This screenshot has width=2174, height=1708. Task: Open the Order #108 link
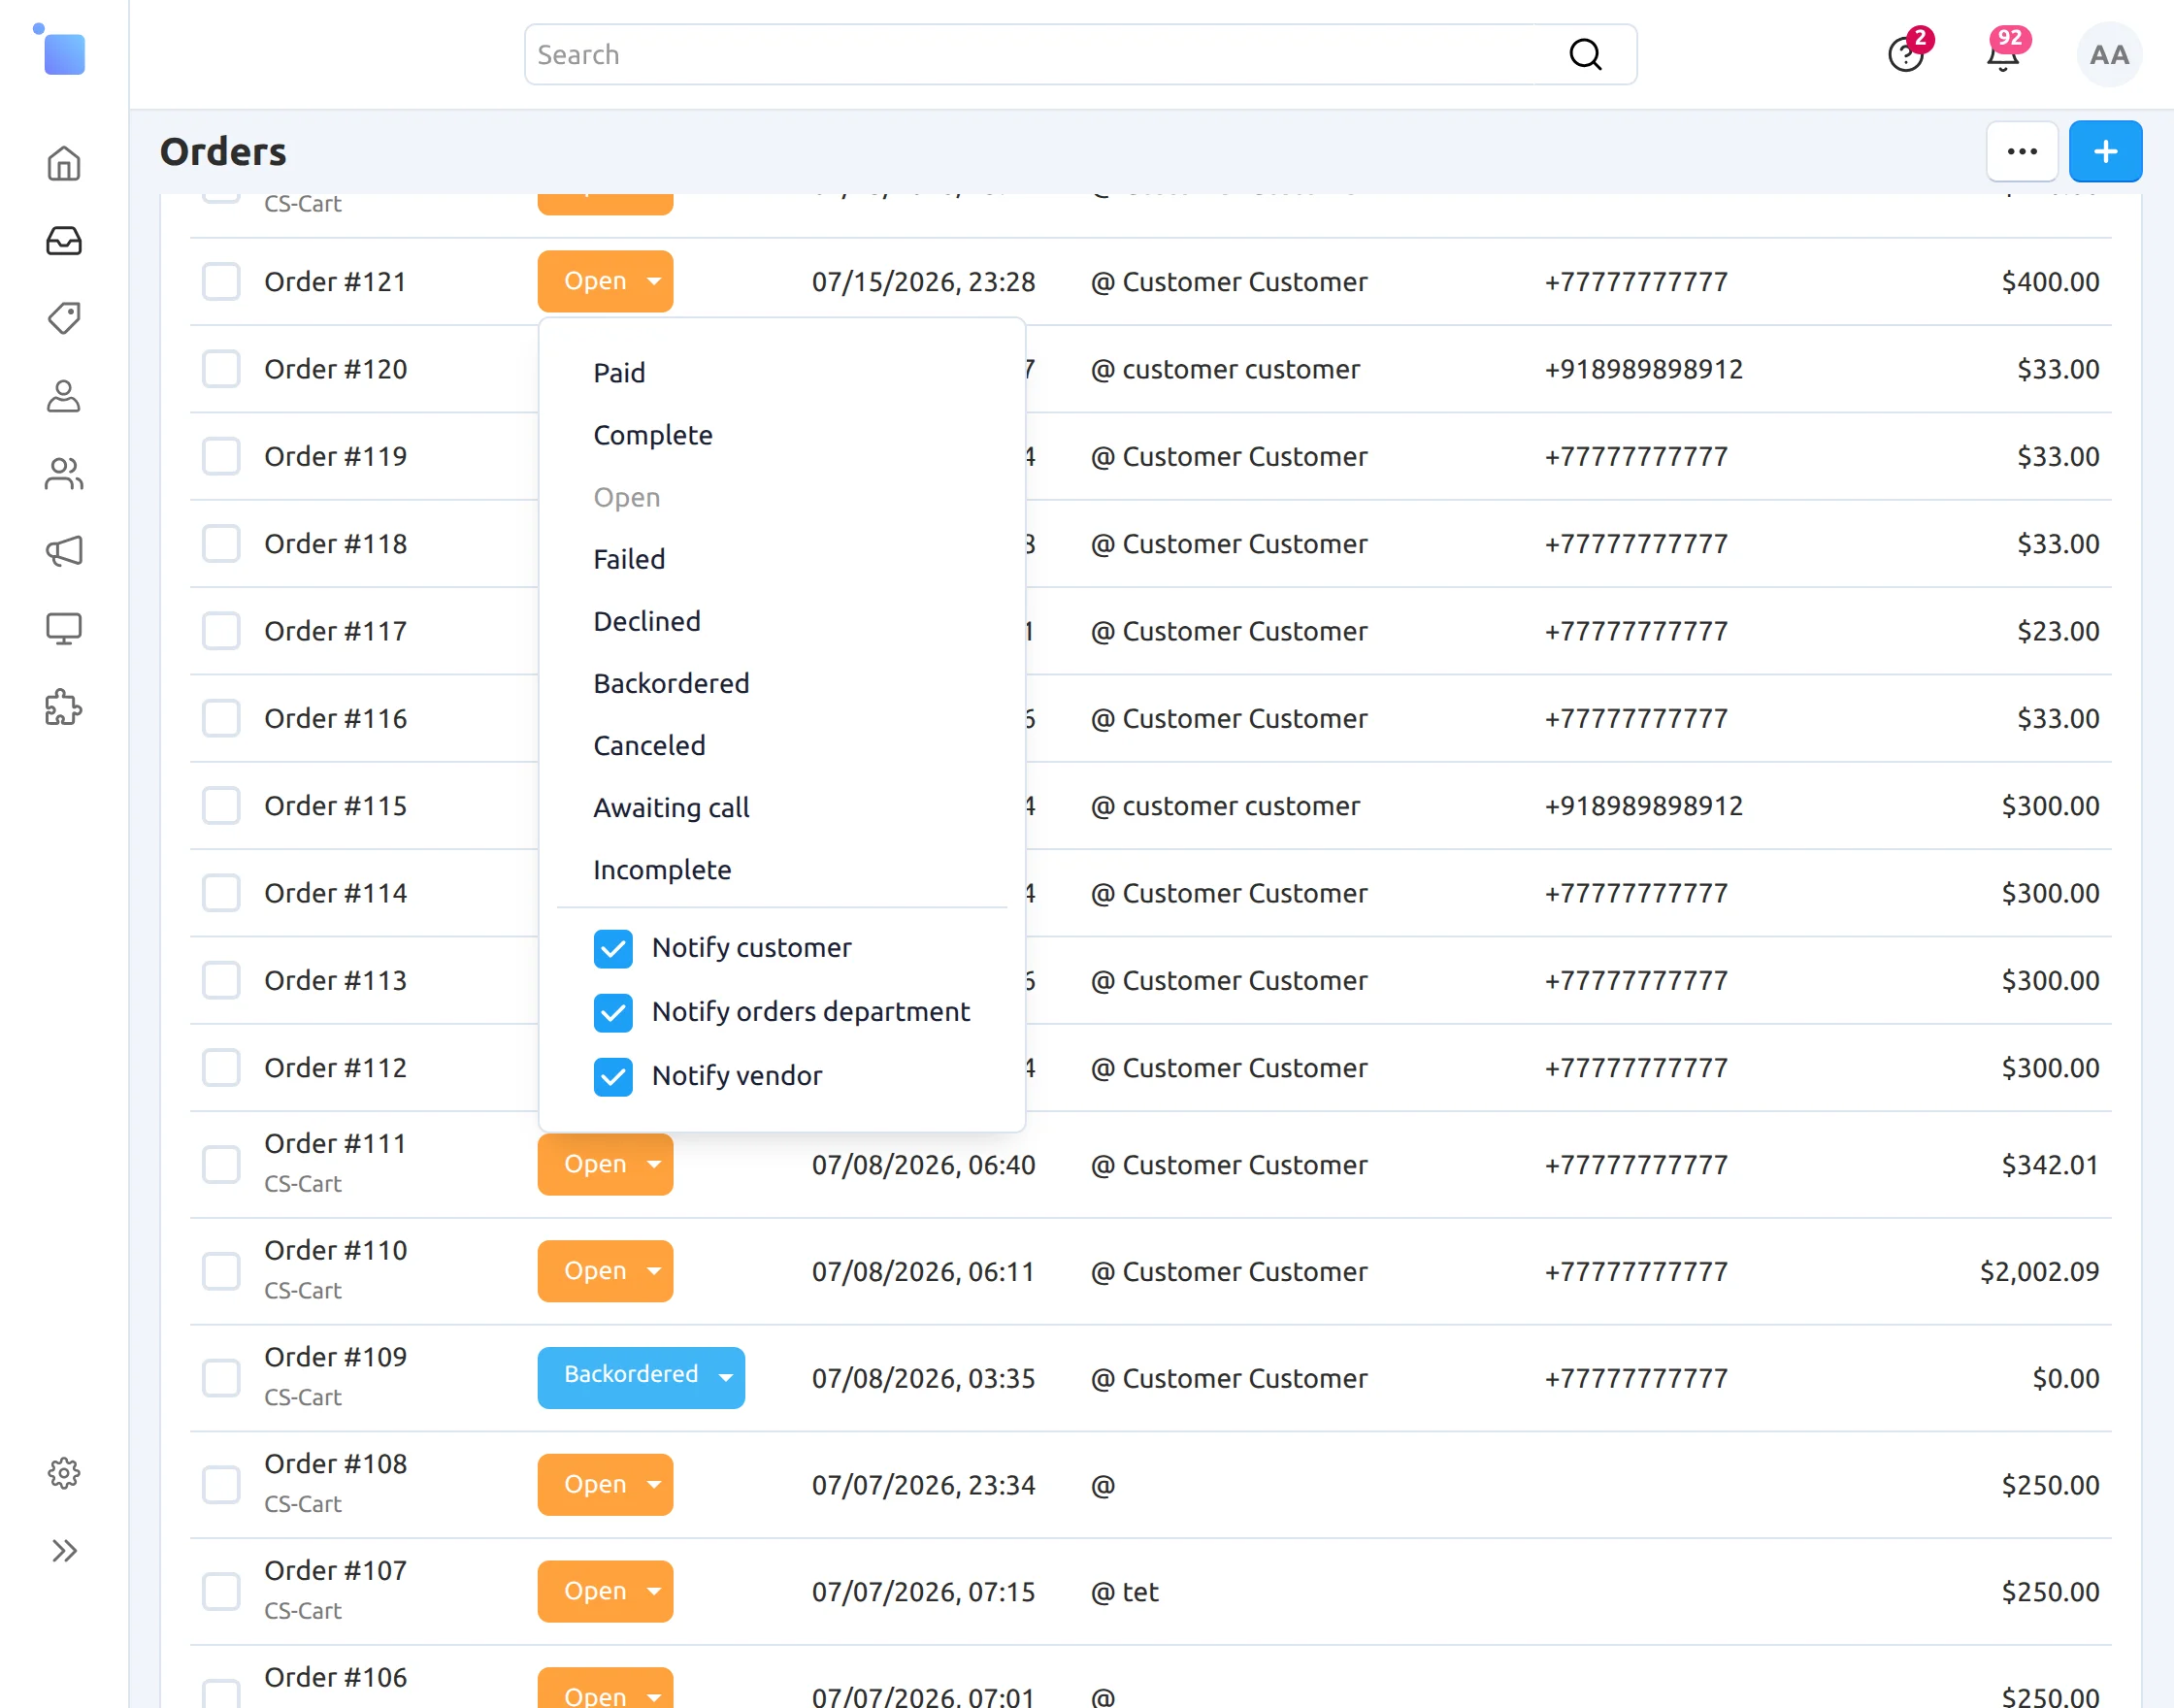335,1464
